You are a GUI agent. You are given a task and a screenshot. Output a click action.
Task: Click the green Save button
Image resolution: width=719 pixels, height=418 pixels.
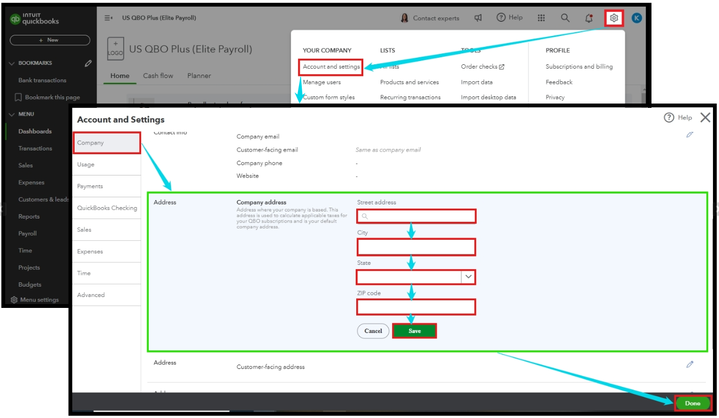pyautogui.click(x=414, y=331)
